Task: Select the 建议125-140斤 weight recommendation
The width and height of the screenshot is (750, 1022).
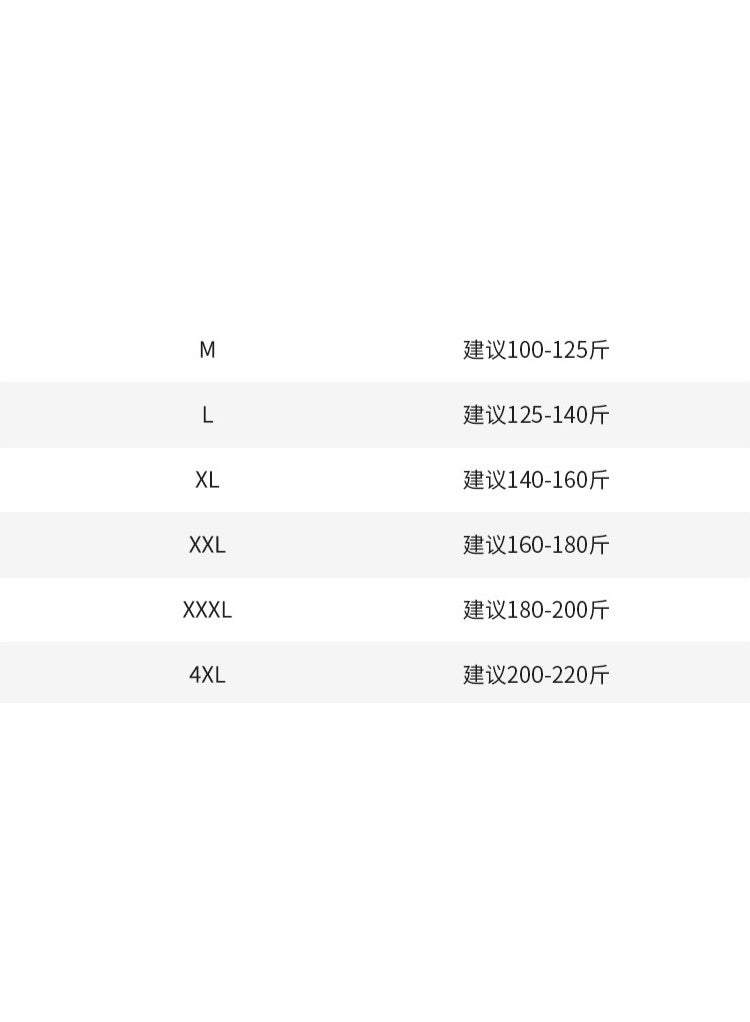Action: click(x=536, y=415)
